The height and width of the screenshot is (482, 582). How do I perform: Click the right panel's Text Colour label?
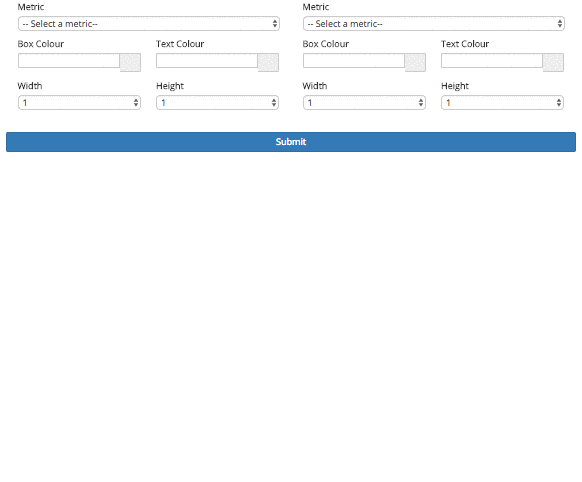tap(465, 44)
